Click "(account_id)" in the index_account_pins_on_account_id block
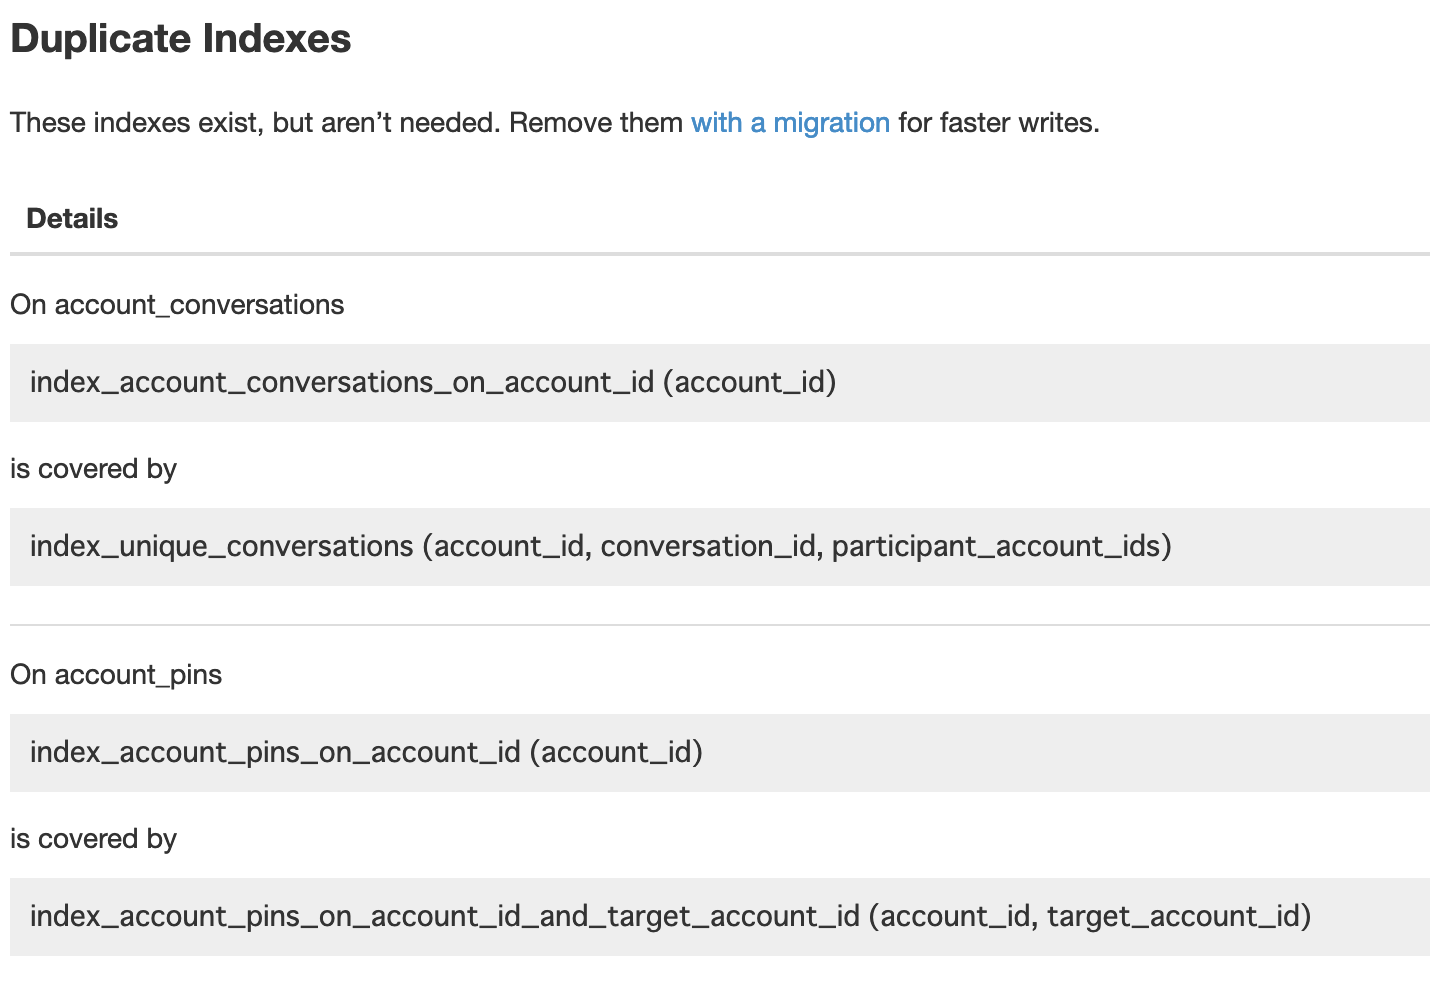Image resolution: width=1444 pixels, height=996 pixels. point(616,753)
